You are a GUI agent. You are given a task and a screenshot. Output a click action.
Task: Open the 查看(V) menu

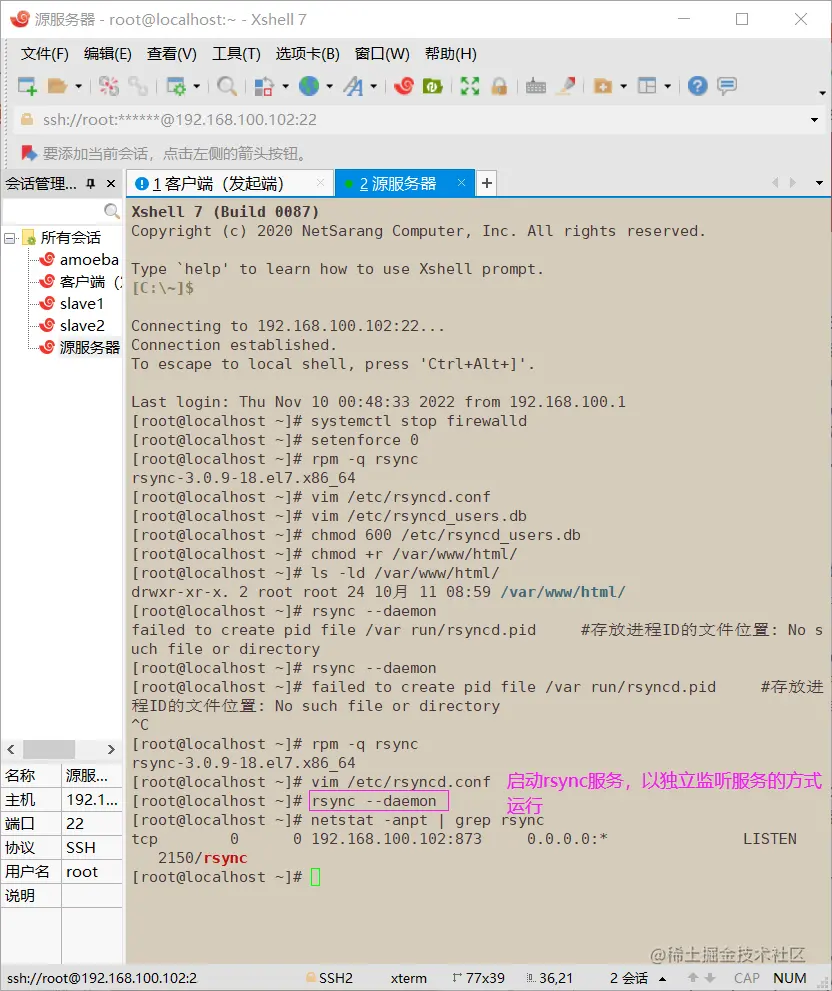click(x=171, y=54)
